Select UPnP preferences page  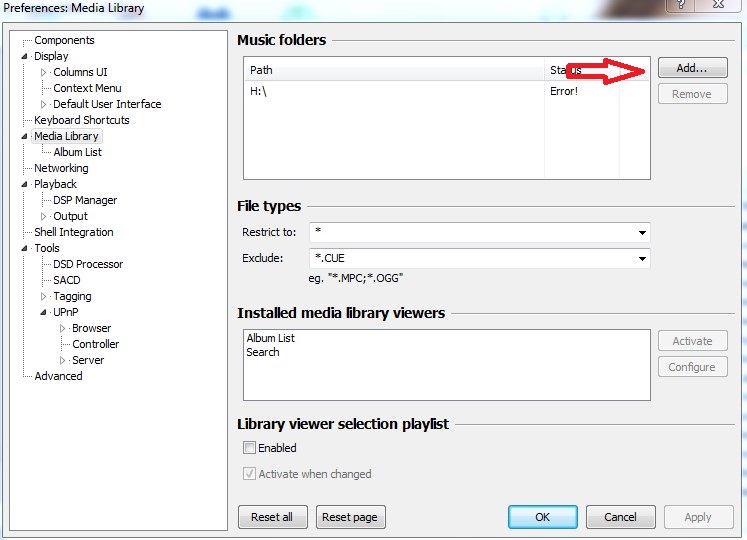pos(66,312)
